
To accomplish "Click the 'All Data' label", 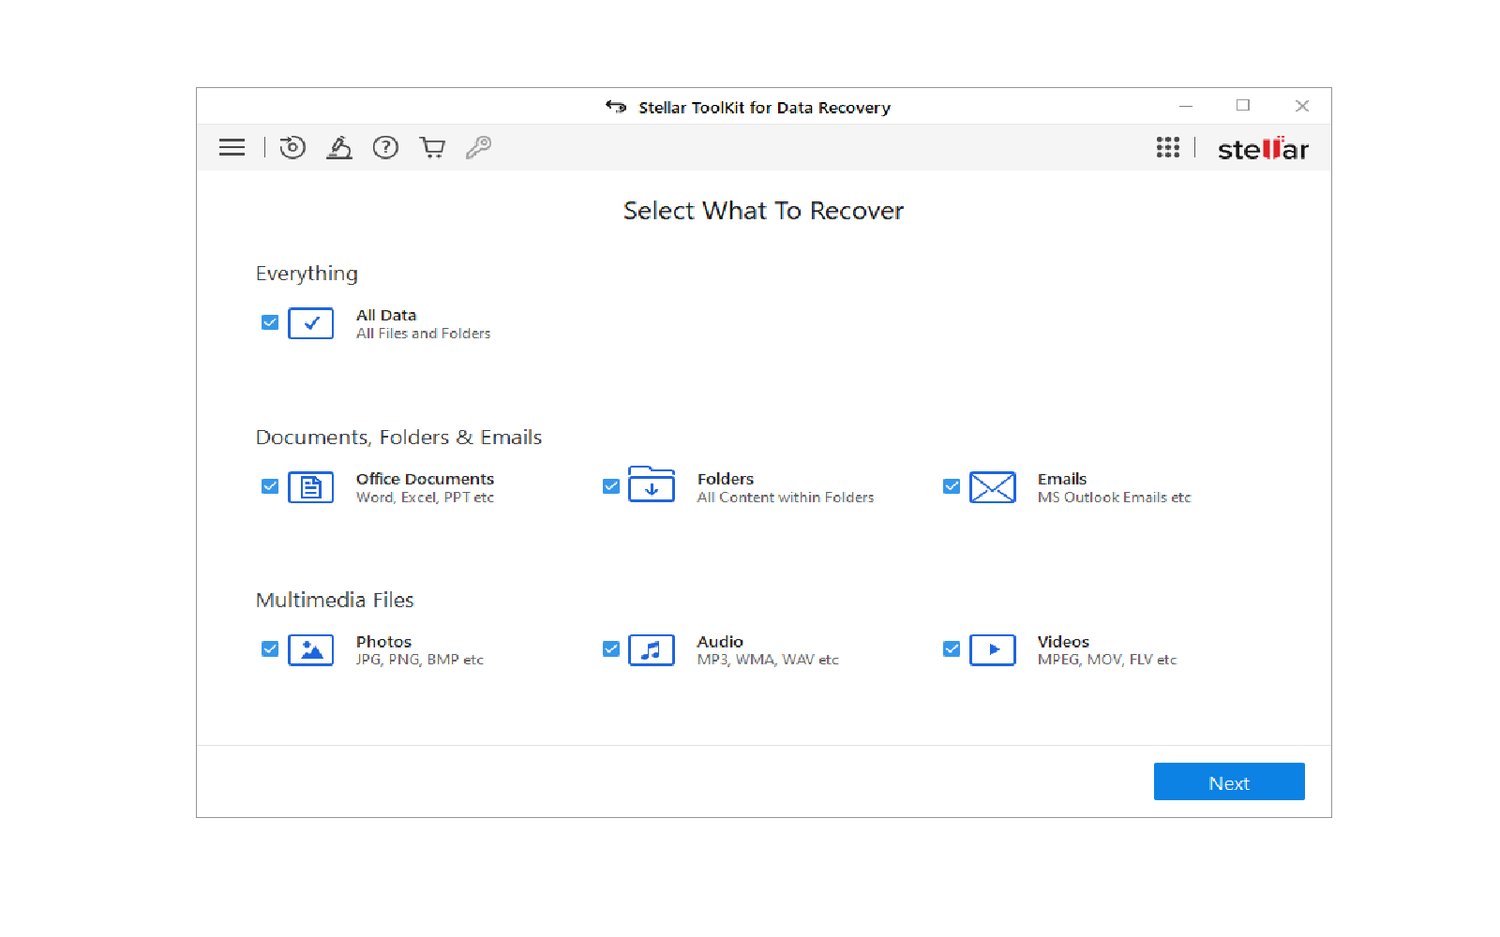I will [386, 315].
